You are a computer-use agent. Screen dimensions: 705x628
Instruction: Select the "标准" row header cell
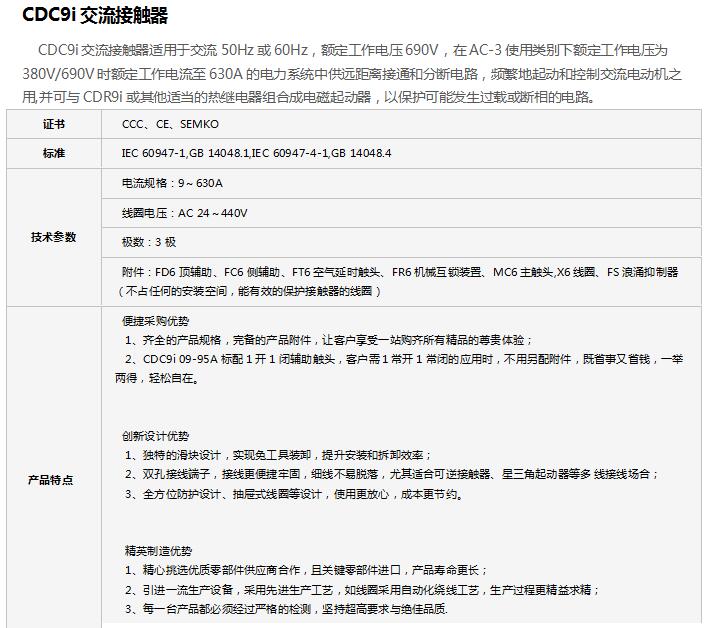coord(54,153)
